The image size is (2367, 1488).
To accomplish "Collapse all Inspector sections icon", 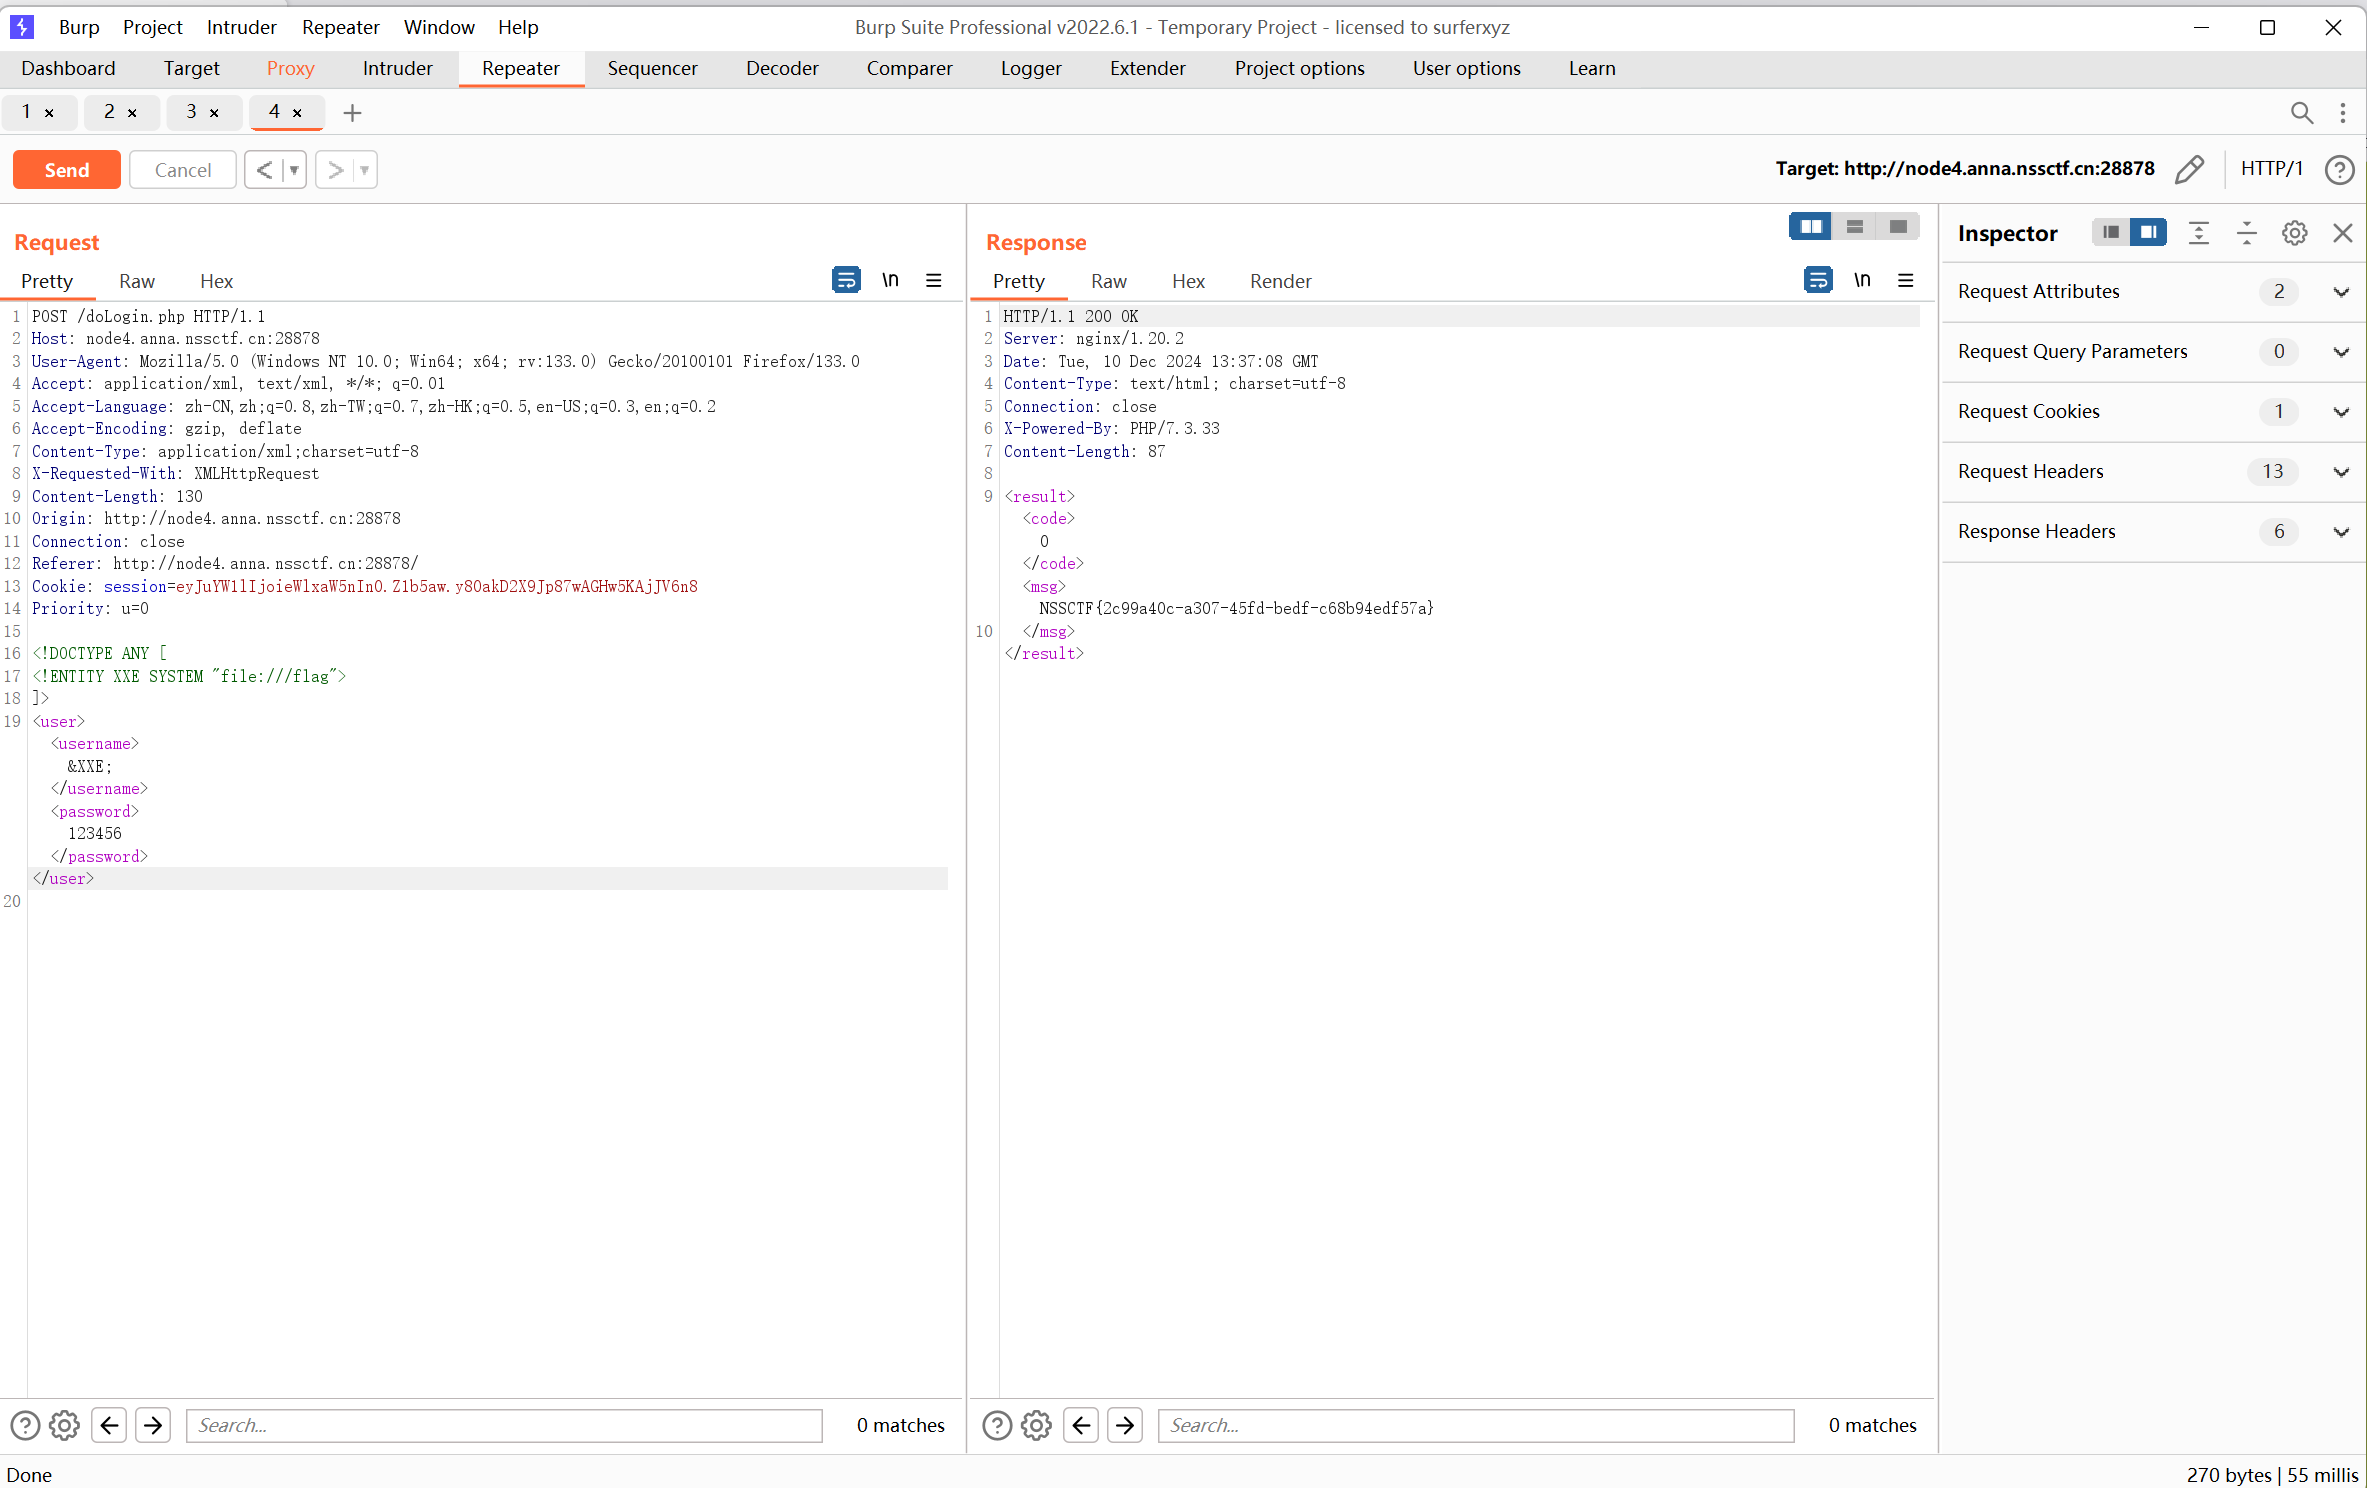I will (2246, 233).
